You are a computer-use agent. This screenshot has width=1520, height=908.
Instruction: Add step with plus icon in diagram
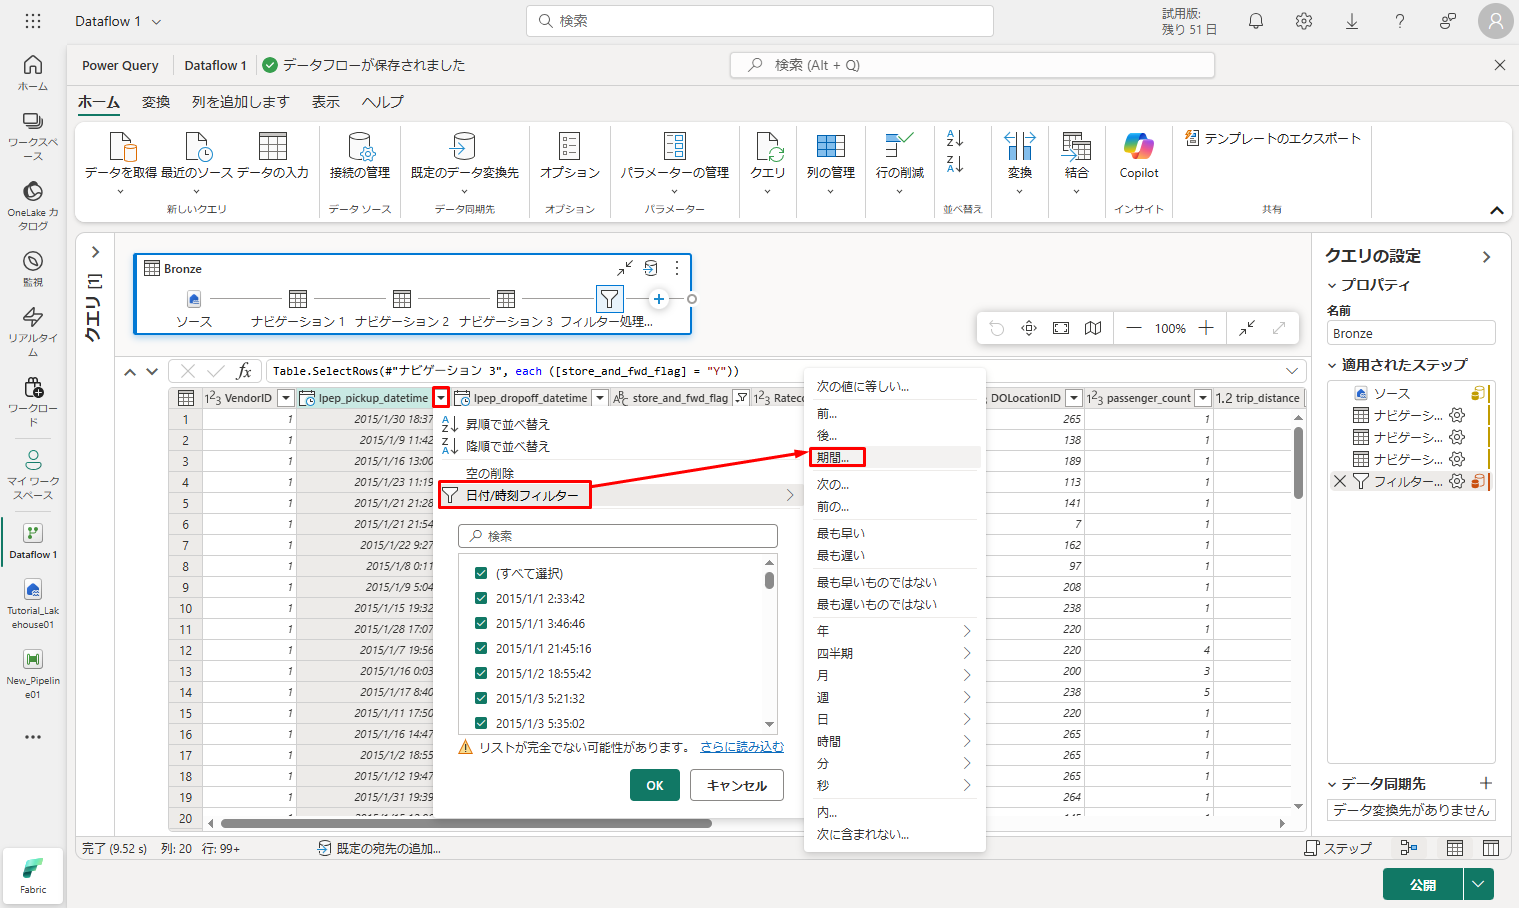[x=659, y=299]
